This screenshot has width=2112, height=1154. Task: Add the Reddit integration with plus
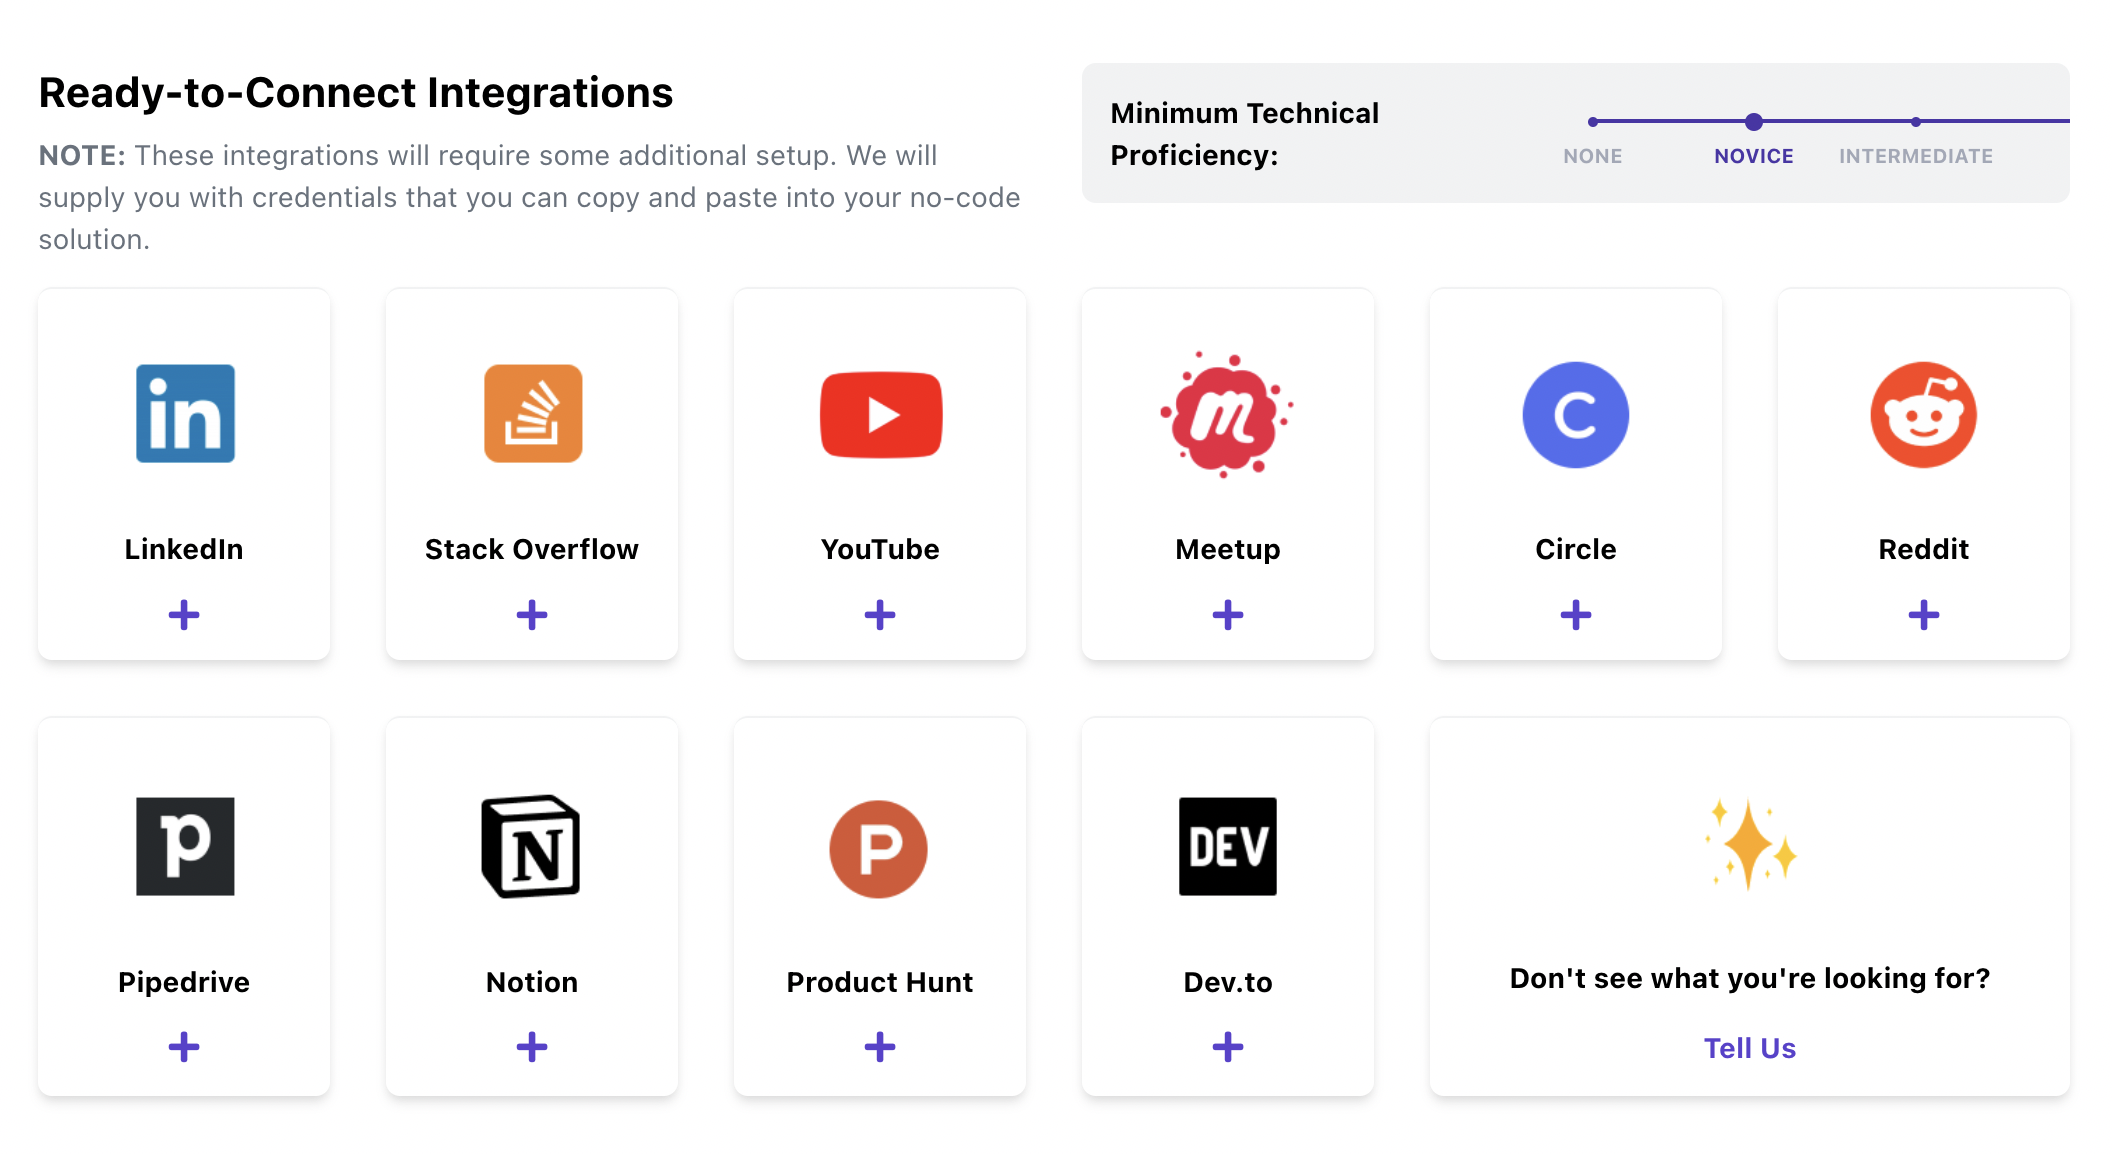[1924, 615]
